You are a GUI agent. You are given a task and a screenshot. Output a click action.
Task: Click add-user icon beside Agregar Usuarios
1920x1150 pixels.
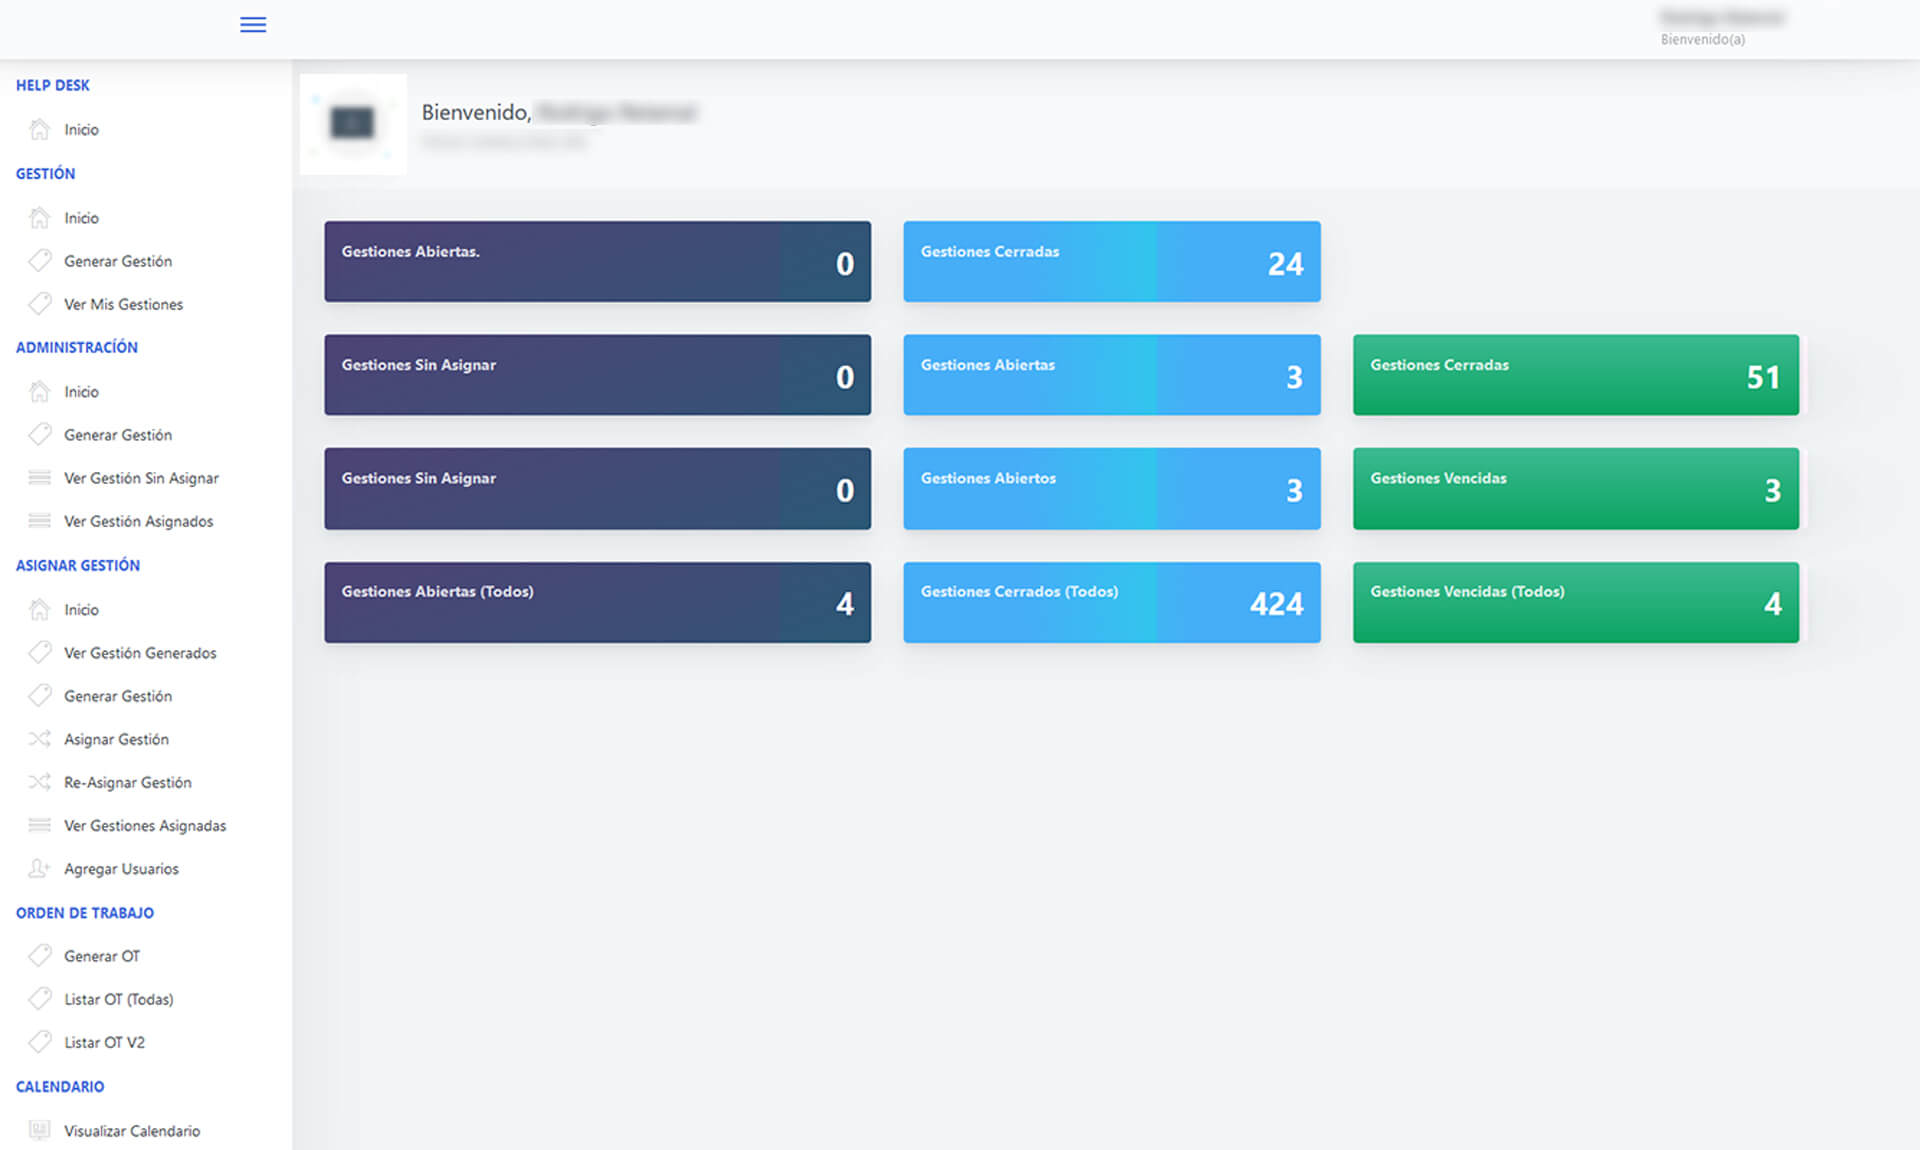click(x=40, y=868)
